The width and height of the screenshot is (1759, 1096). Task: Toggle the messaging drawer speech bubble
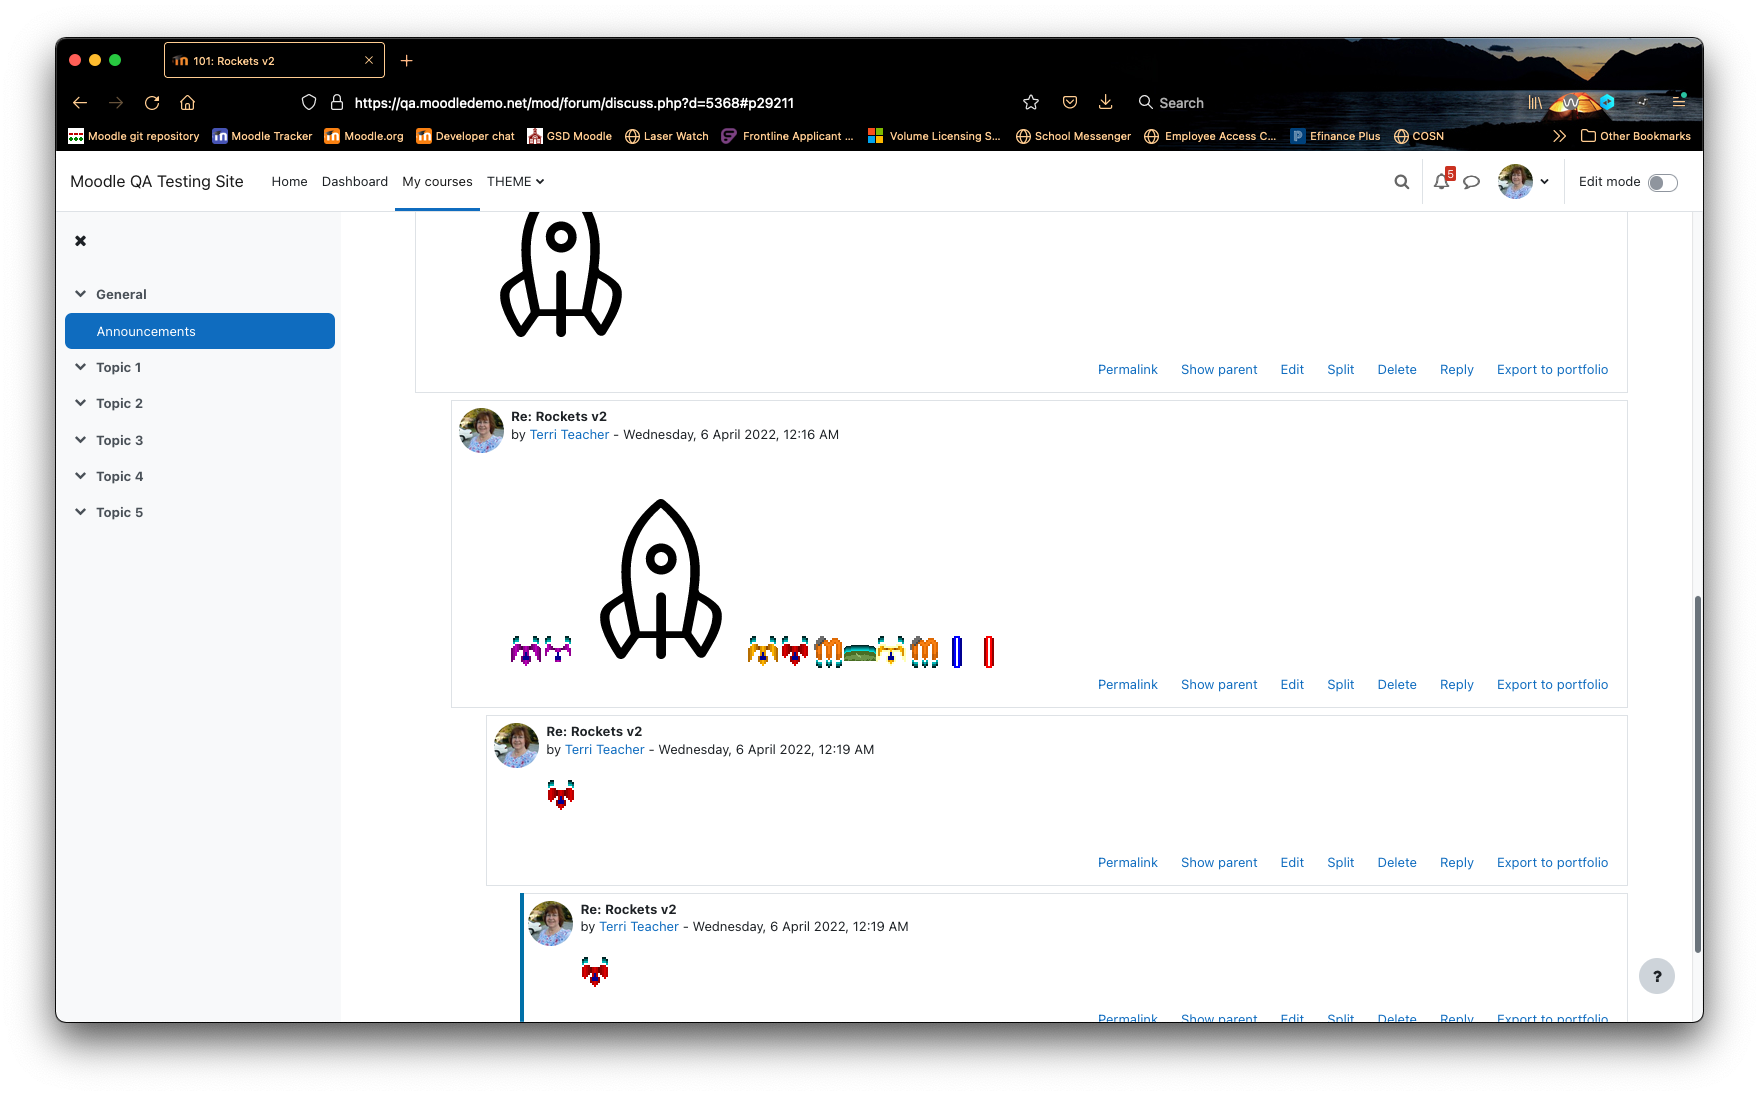click(1471, 182)
